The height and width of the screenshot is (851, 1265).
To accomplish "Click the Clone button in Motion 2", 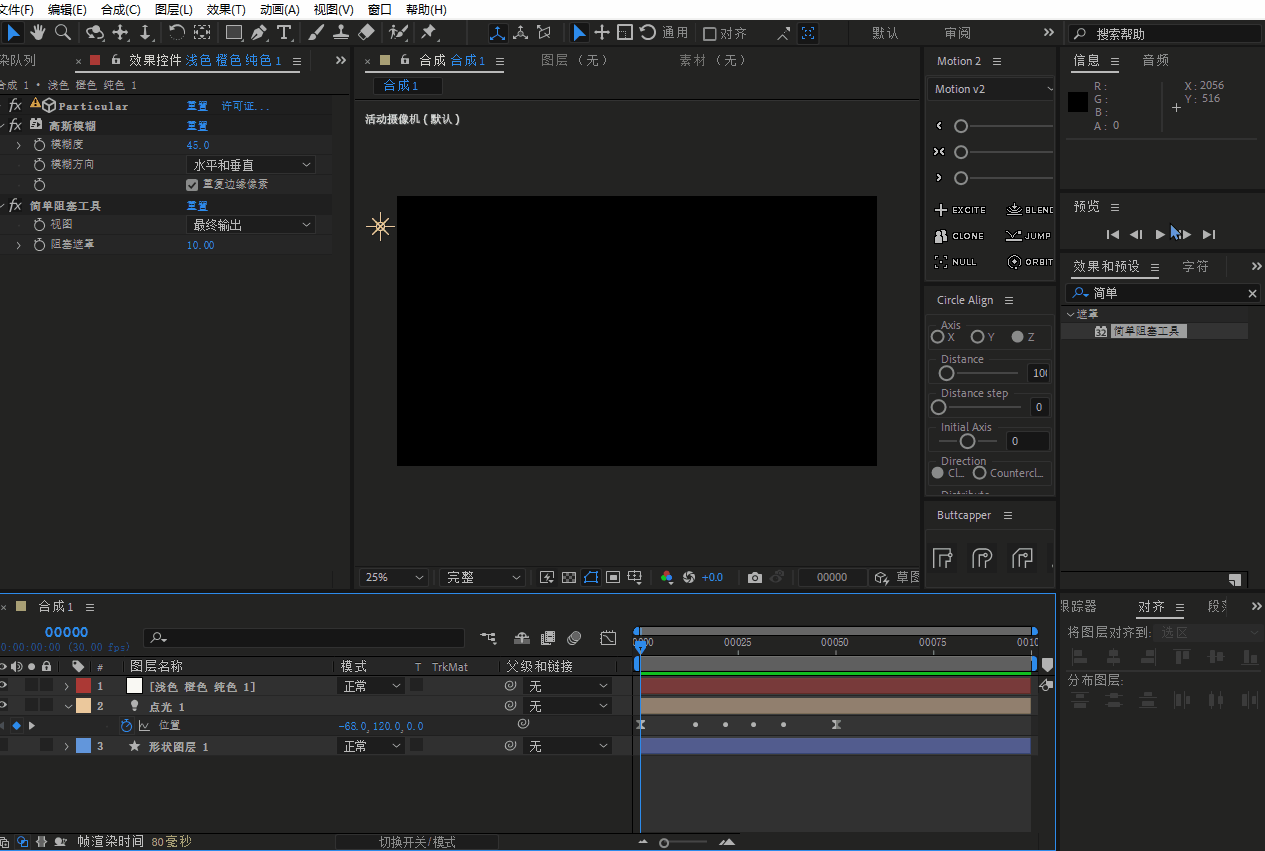I will click(959, 236).
